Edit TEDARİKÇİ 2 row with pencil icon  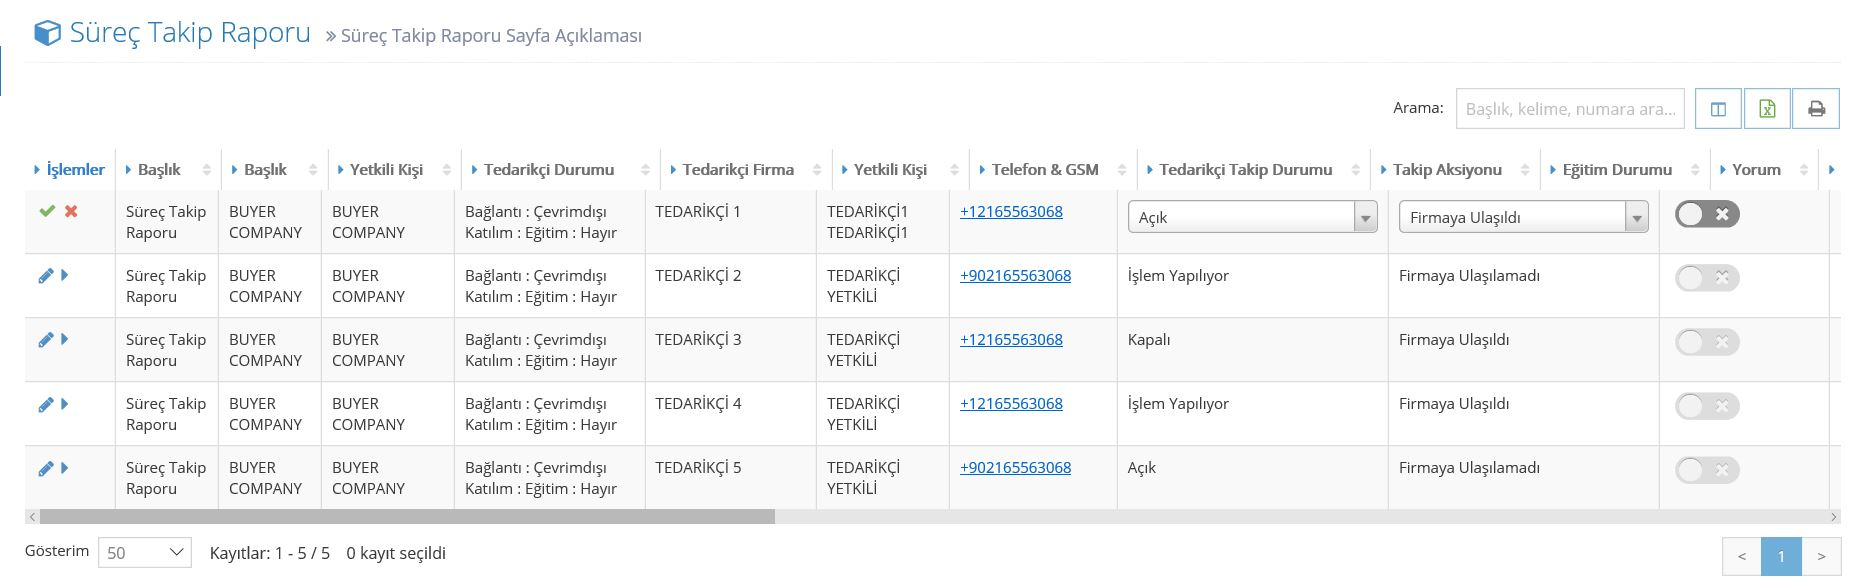click(45, 275)
